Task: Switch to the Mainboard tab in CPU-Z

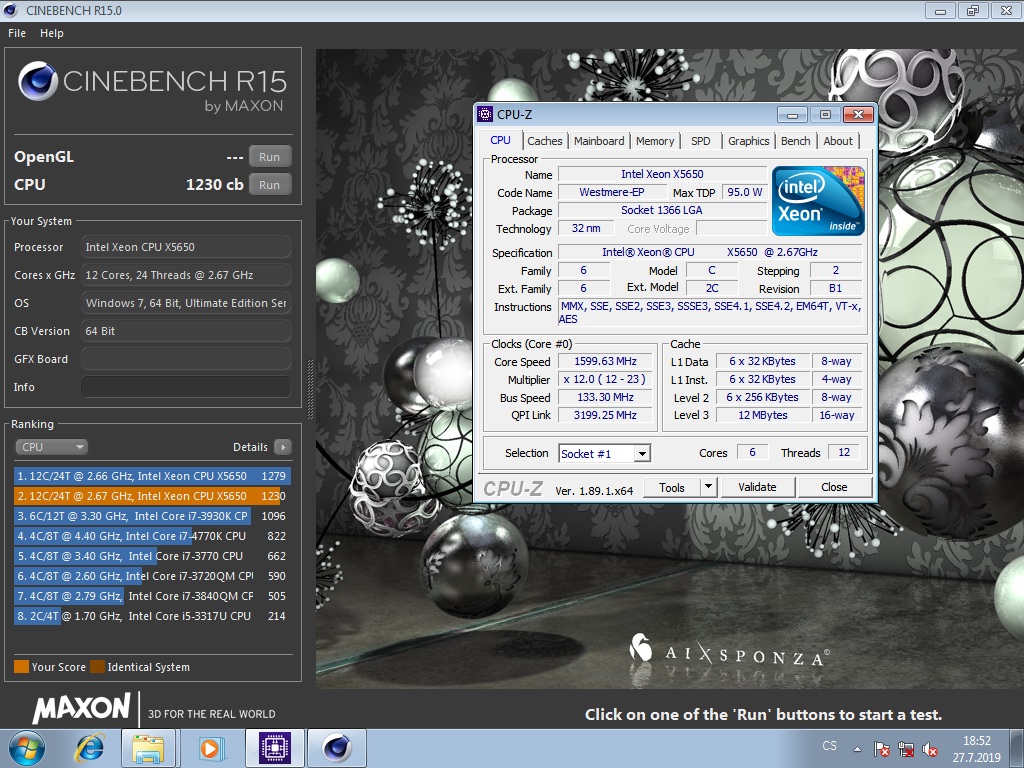Action: click(x=599, y=141)
